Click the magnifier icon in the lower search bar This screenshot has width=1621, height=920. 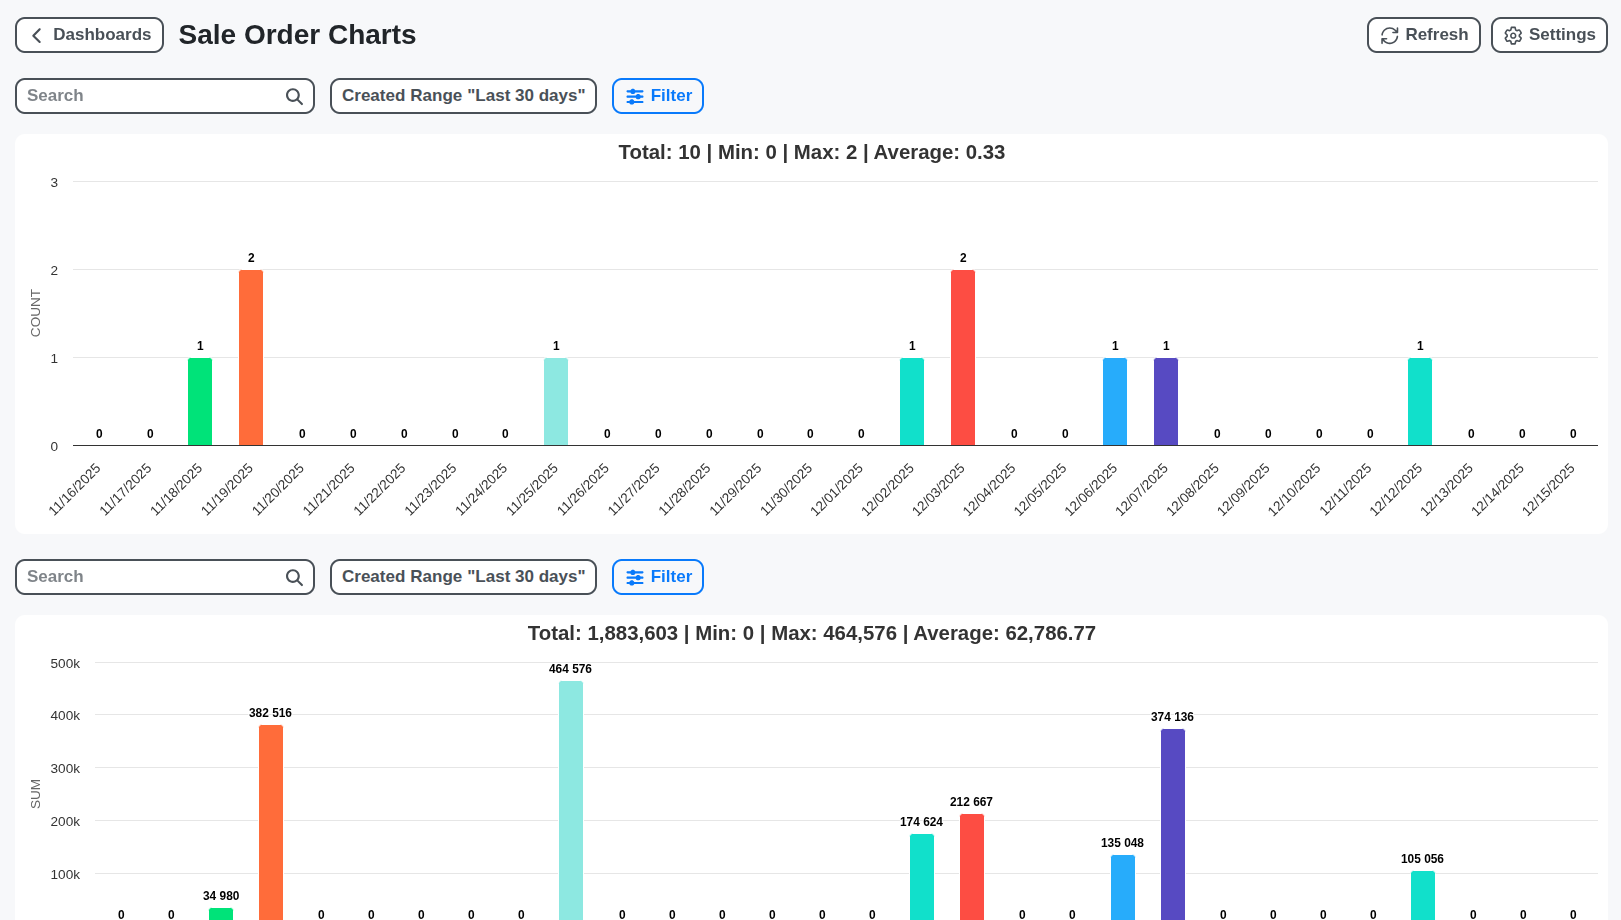coord(293,577)
